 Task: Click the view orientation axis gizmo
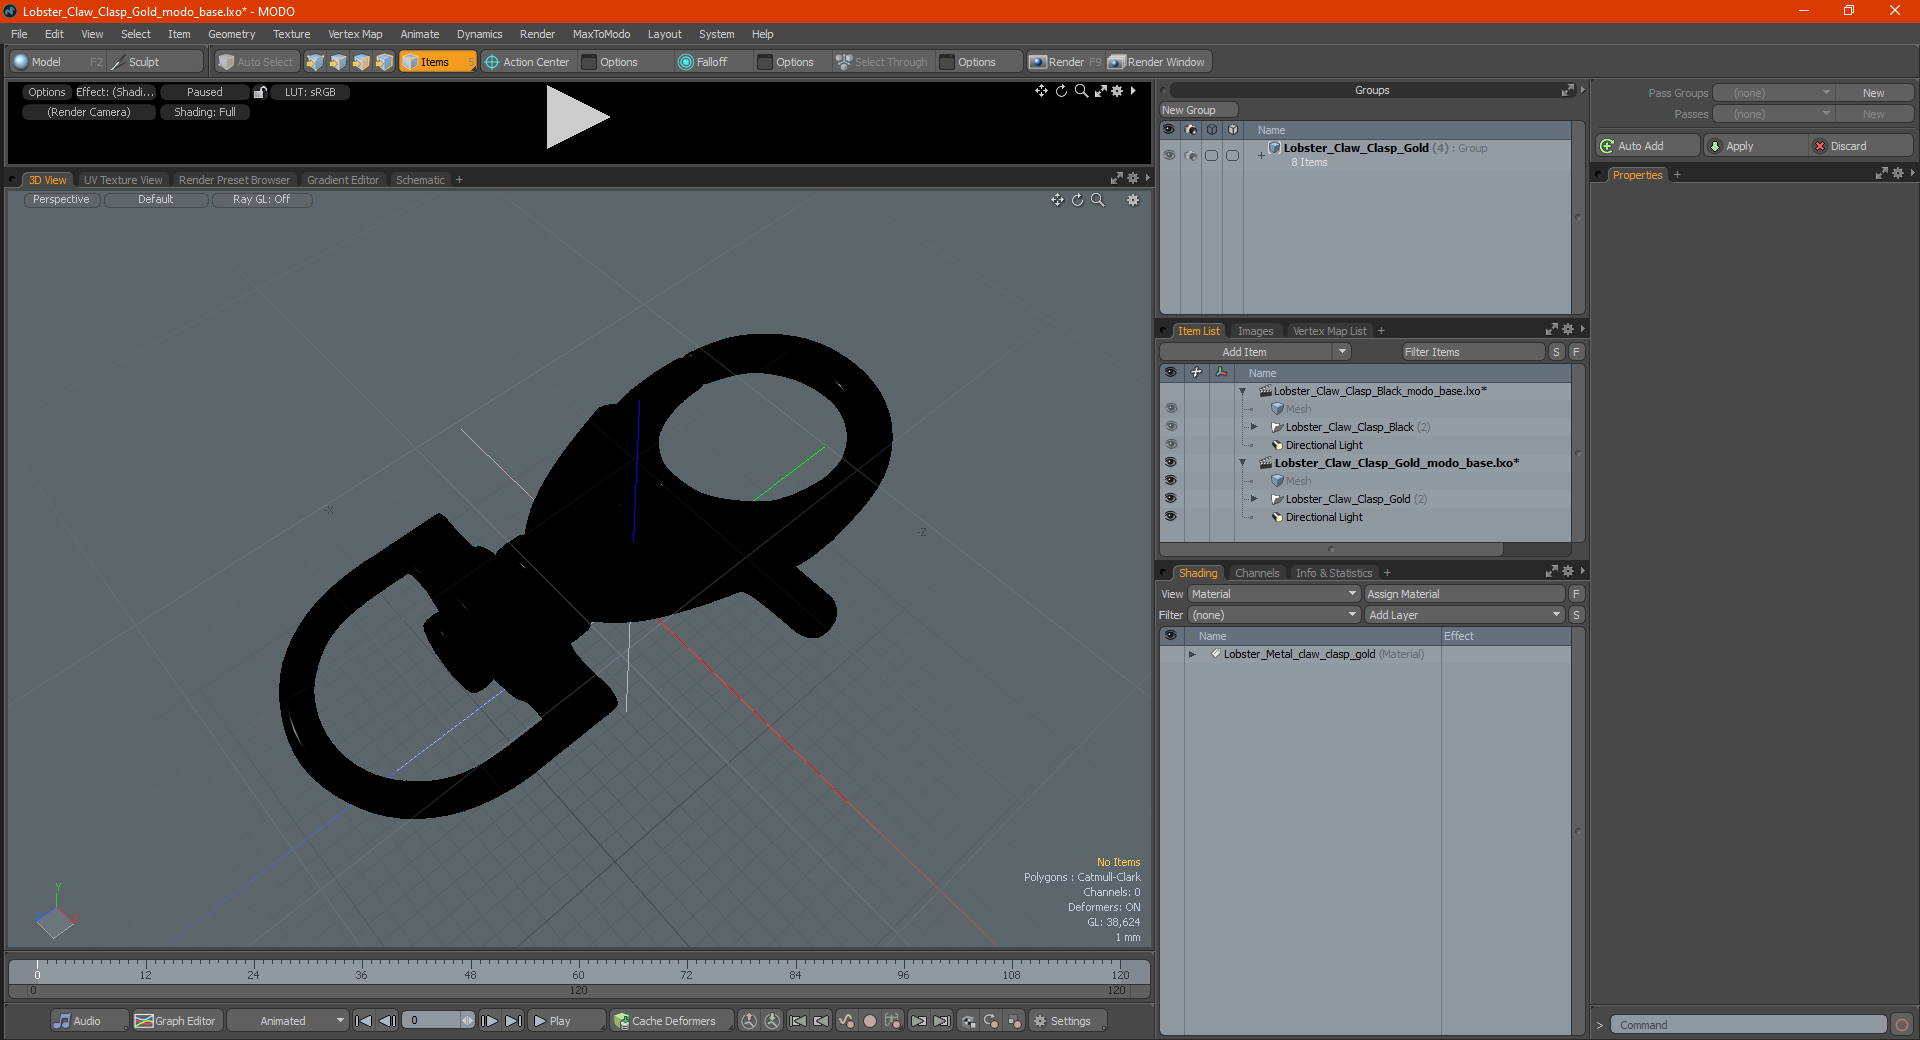click(55, 912)
